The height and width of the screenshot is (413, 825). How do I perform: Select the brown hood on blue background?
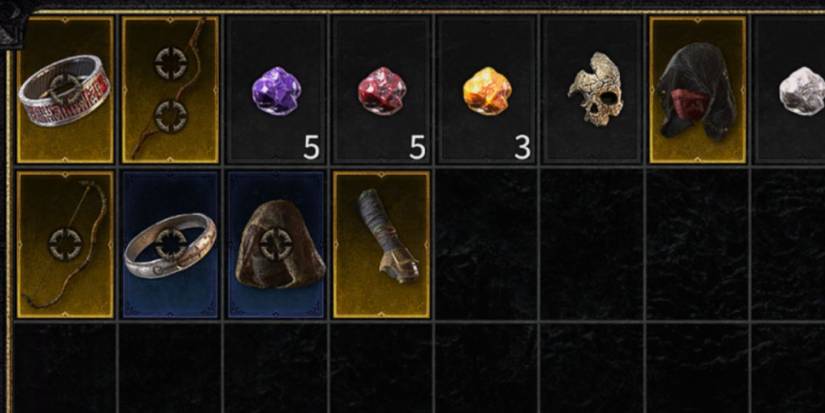pos(276,245)
